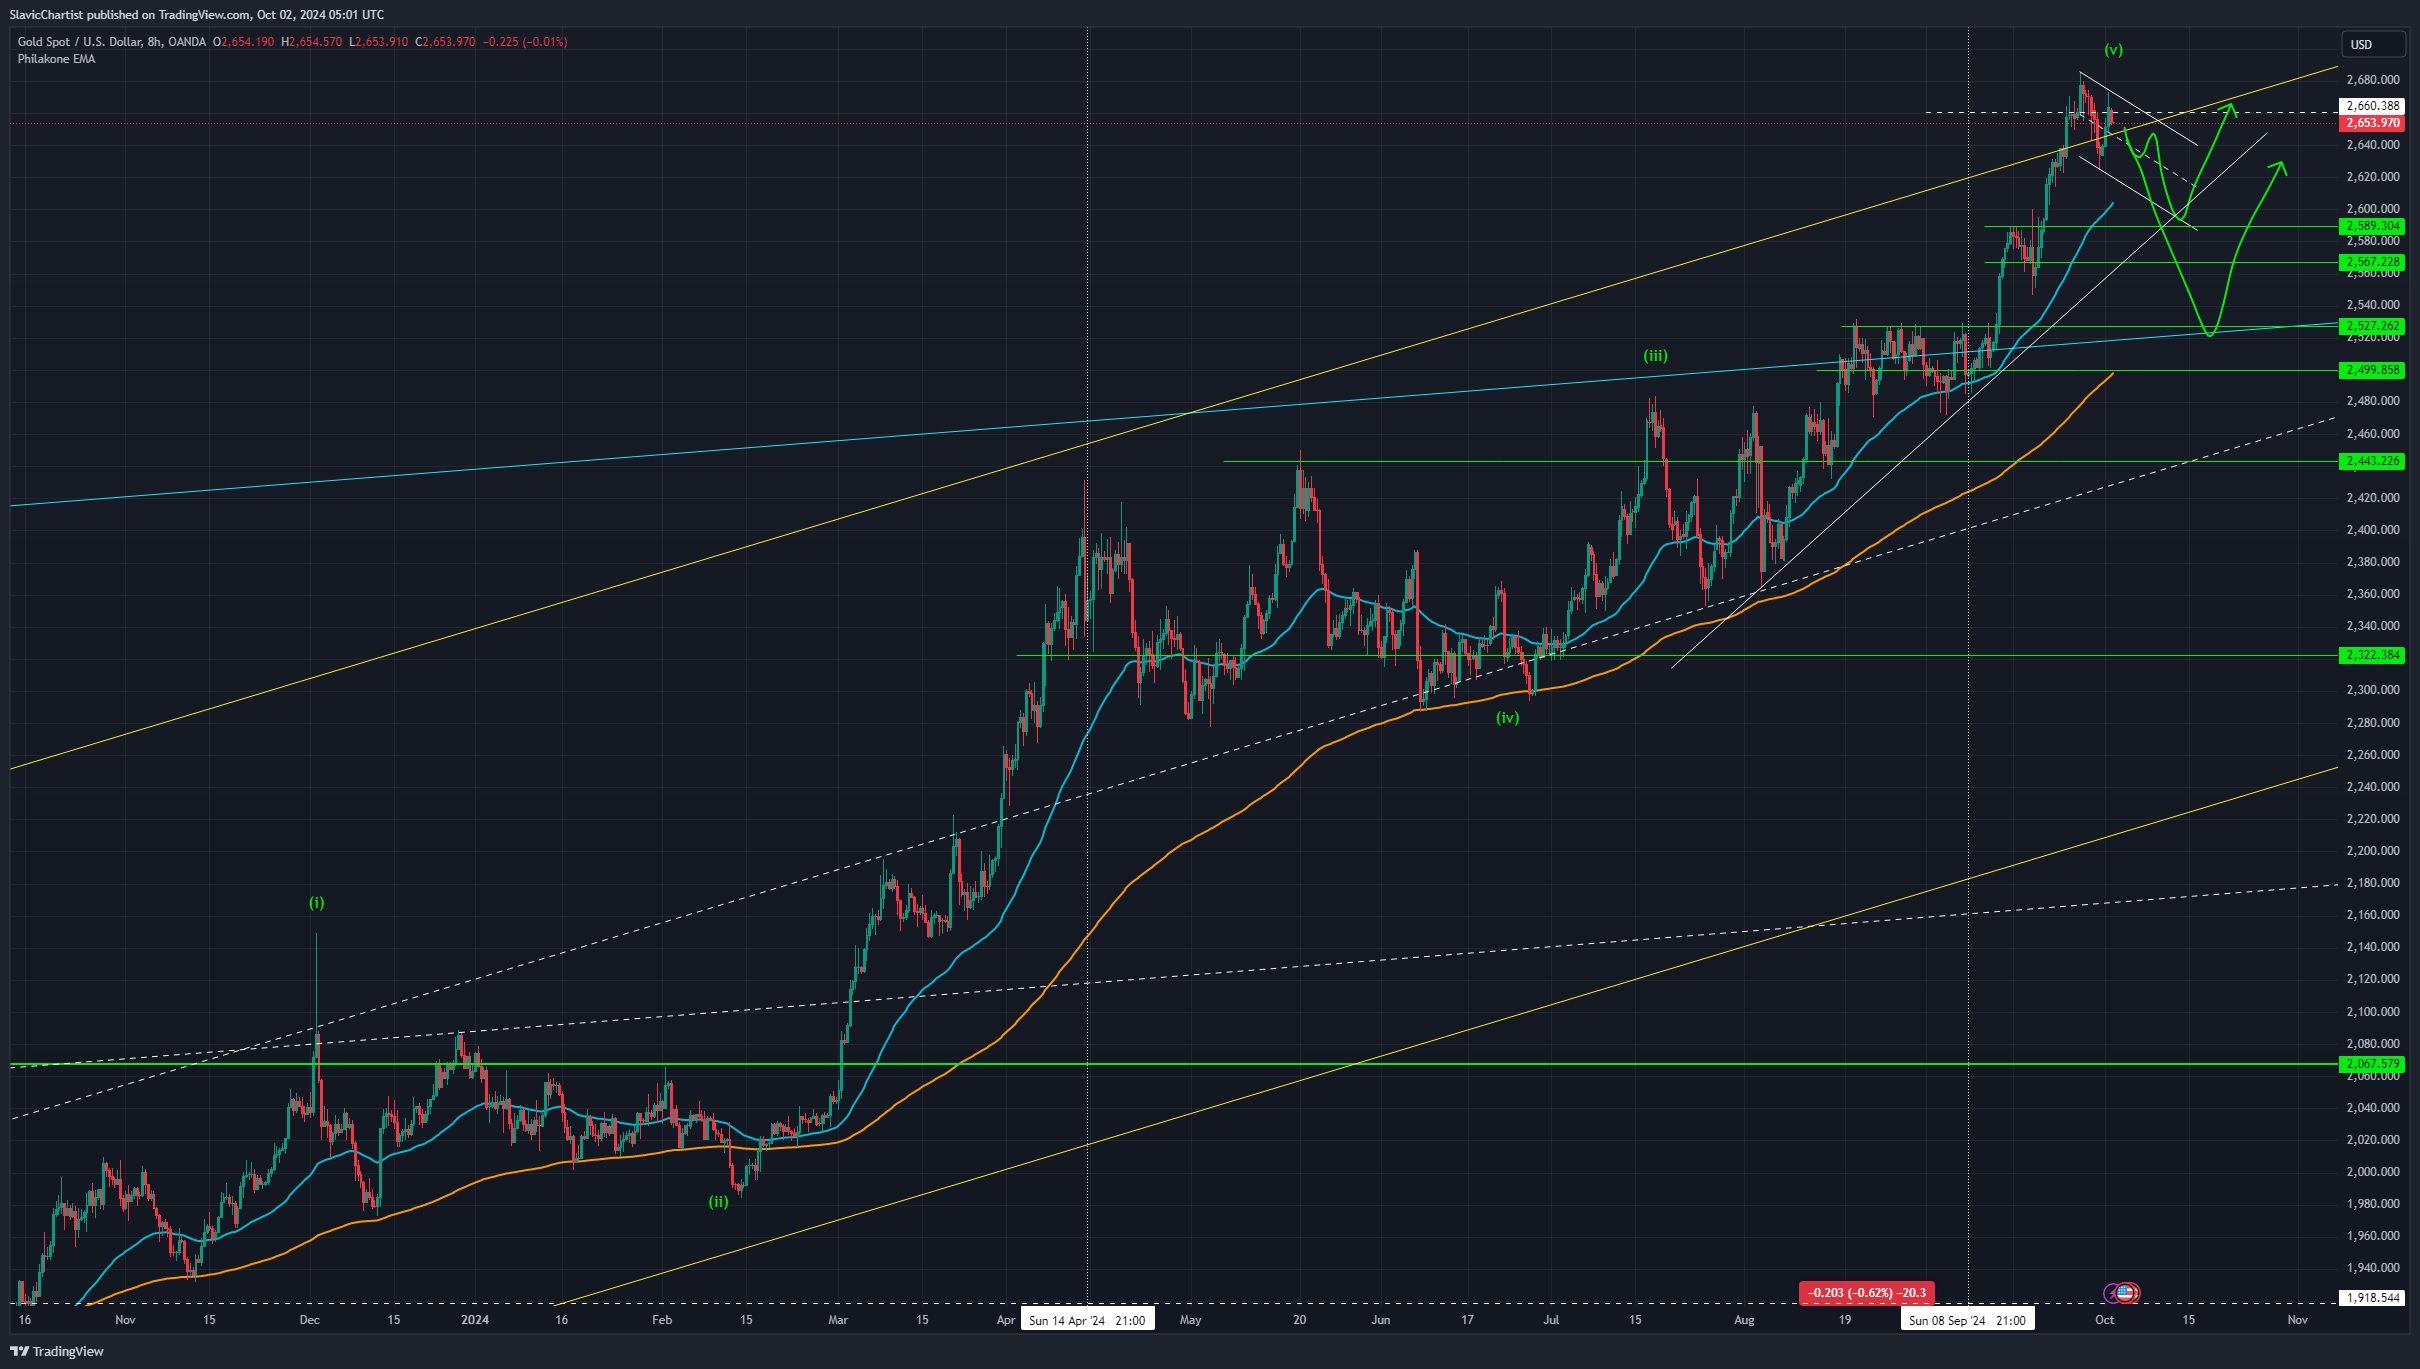Select the green price level label 2,443.226
Viewport: 2420px width, 1369px height.
[2372, 461]
